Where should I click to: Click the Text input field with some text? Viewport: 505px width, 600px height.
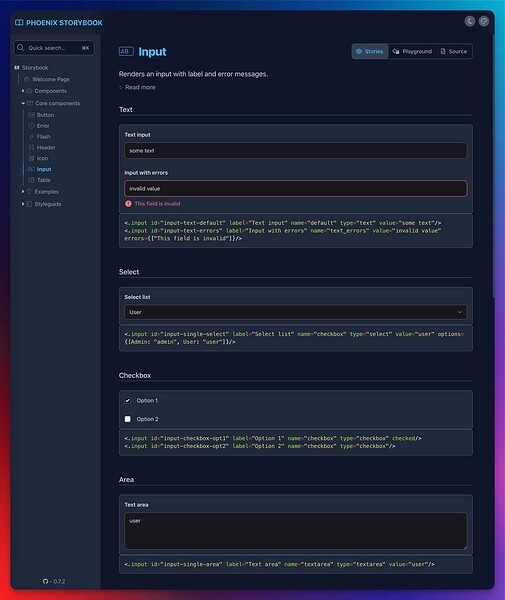tap(295, 151)
